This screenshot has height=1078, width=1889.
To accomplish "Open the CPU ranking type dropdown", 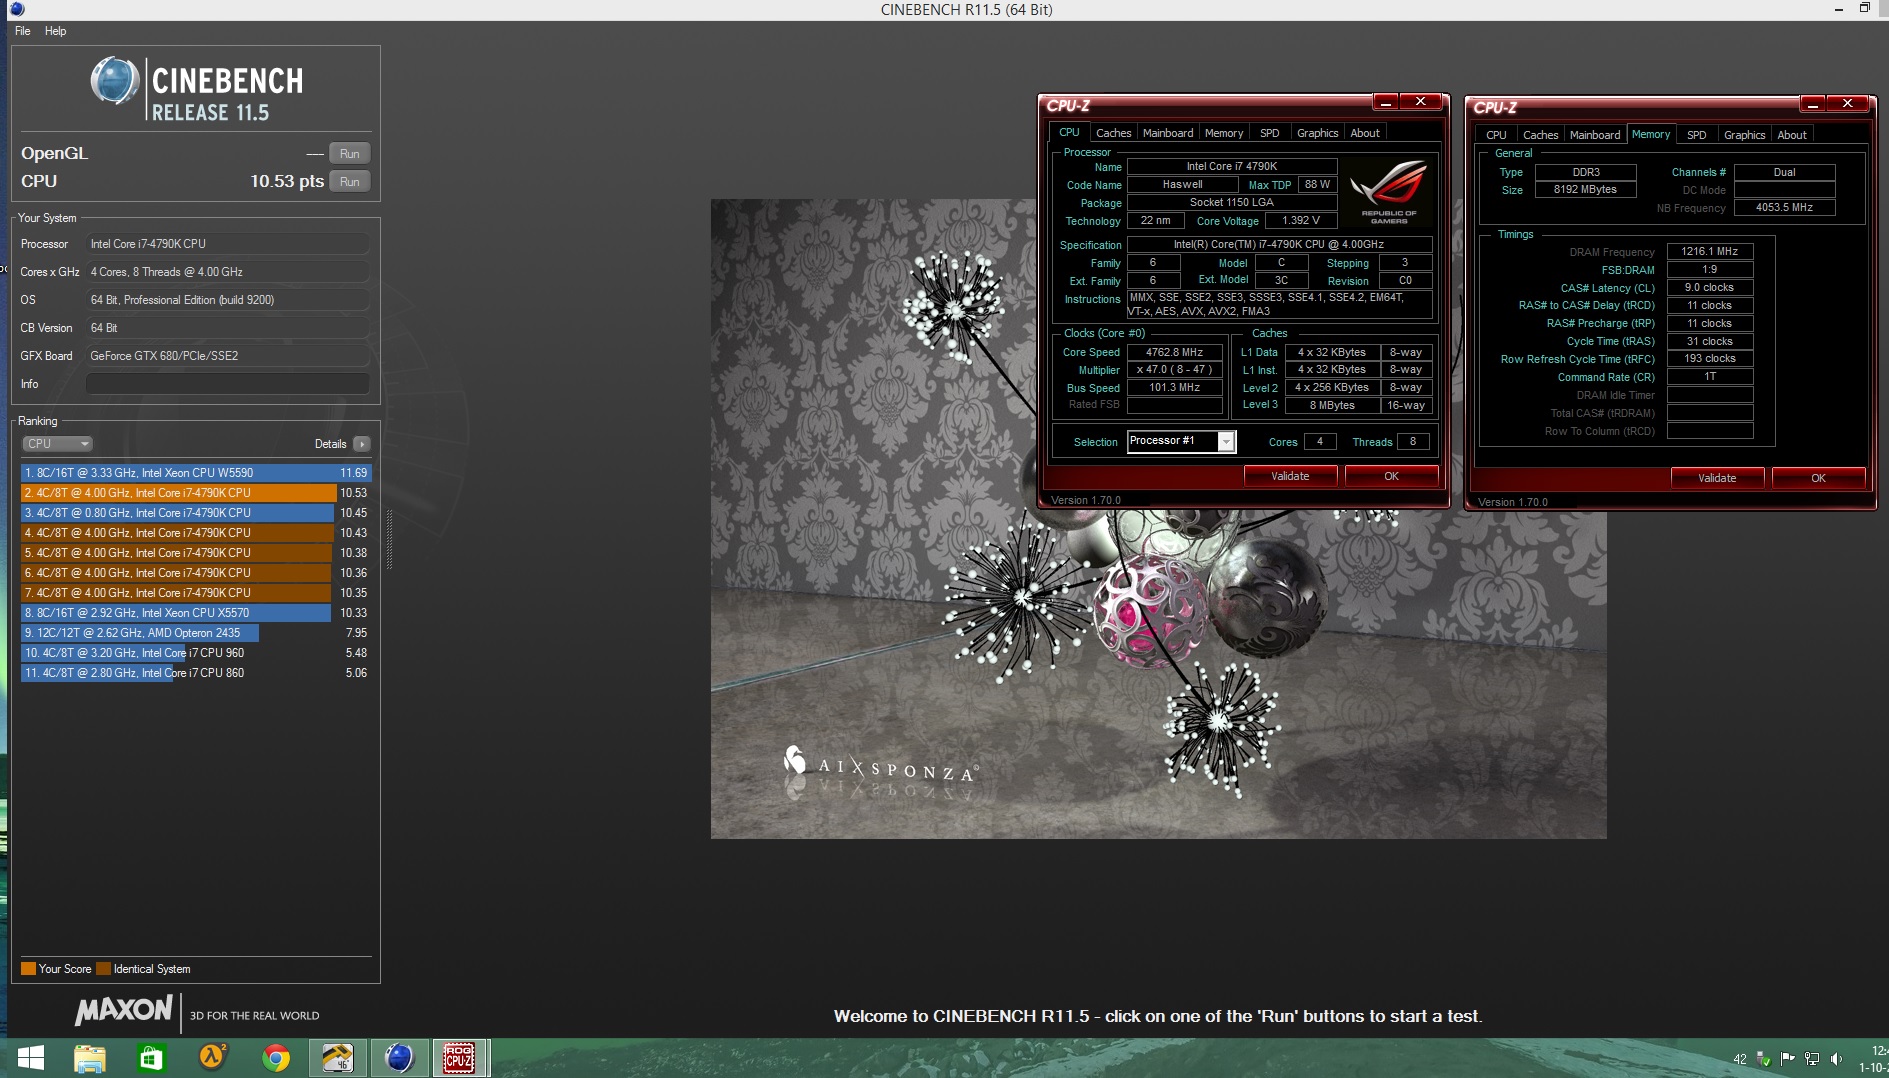I will pos(58,444).
